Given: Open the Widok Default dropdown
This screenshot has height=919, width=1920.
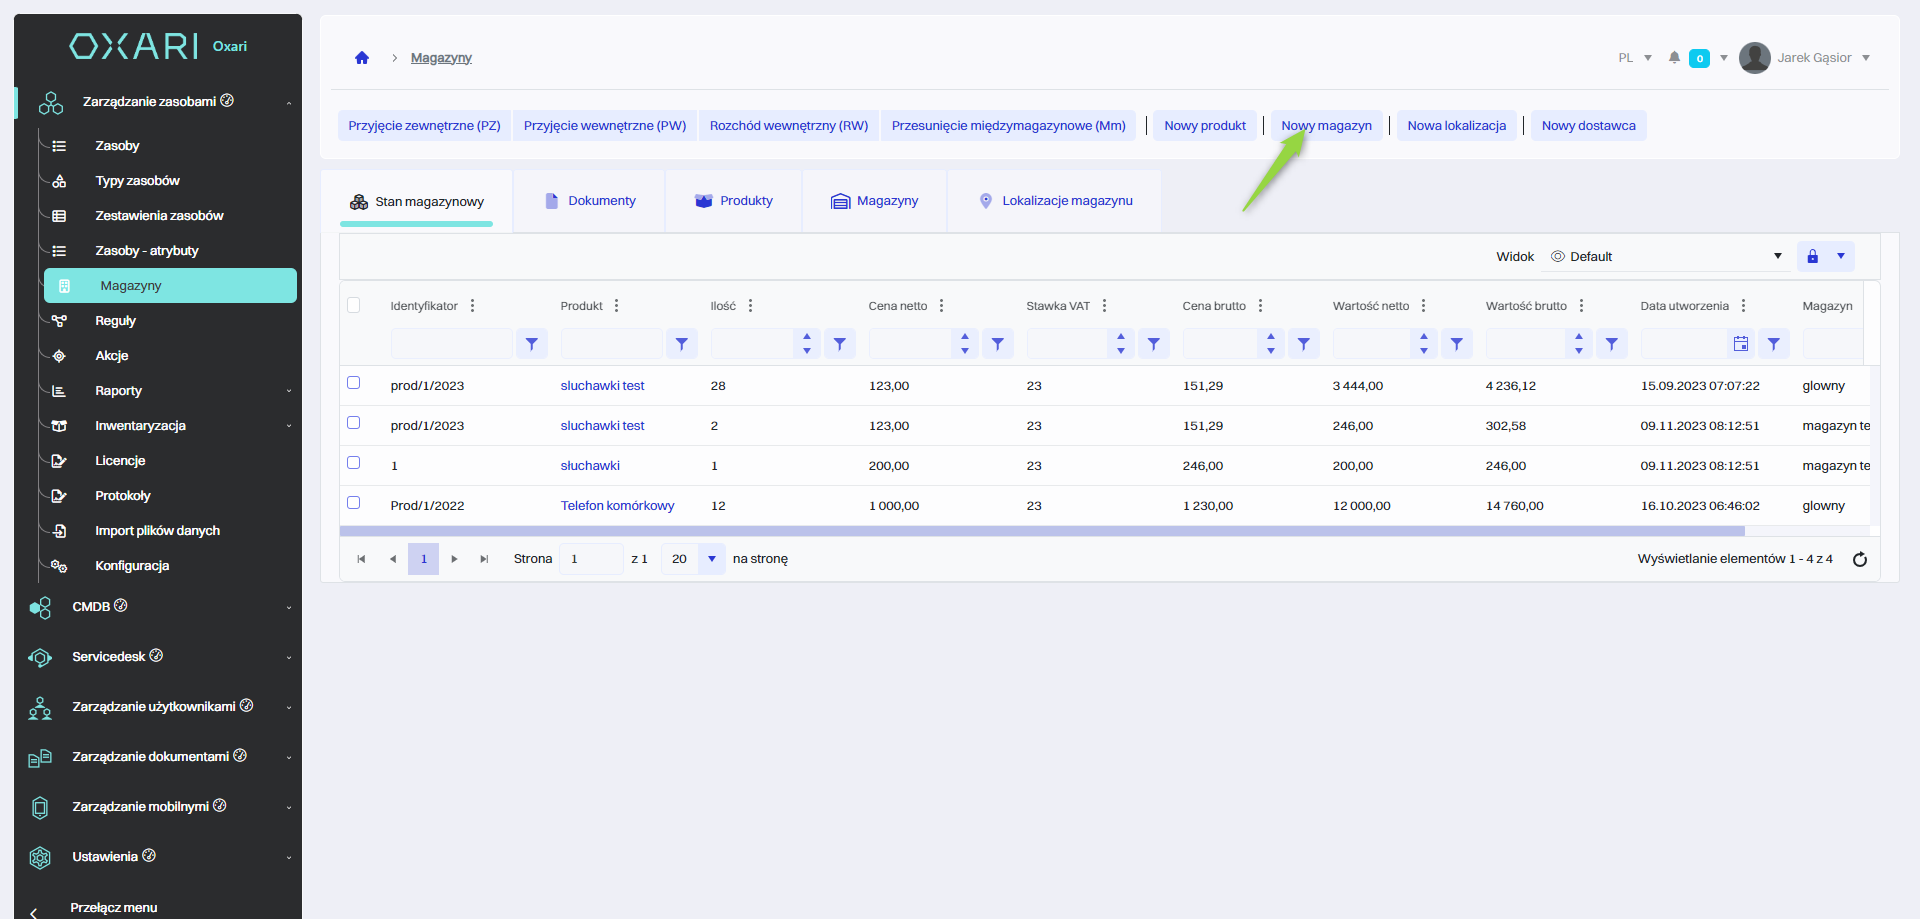Looking at the screenshot, I should [1666, 257].
